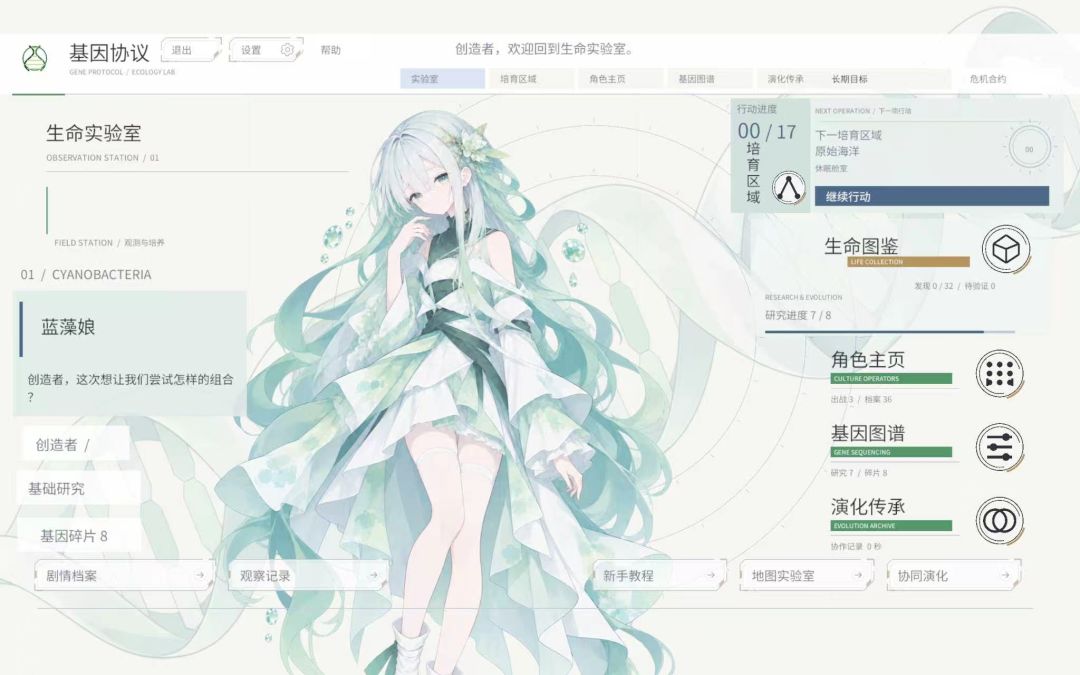Click the 基础研究 label box
This screenshot has height=675, width=1080.
79,488
